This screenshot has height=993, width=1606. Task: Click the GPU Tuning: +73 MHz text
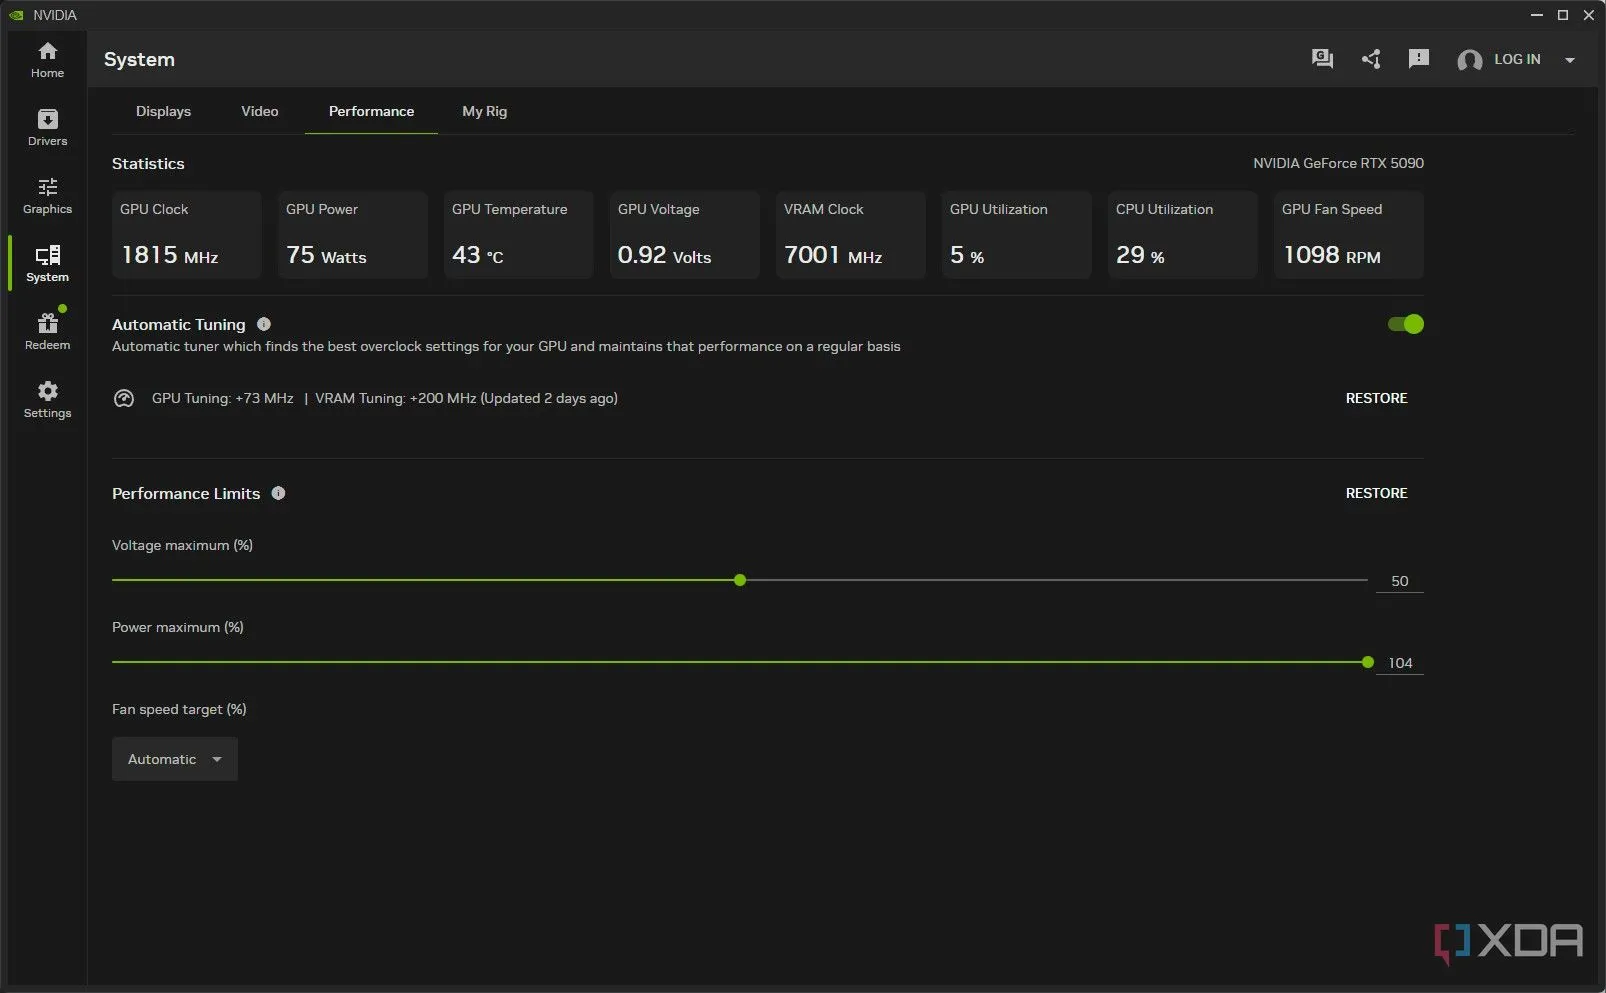(223, 398)
